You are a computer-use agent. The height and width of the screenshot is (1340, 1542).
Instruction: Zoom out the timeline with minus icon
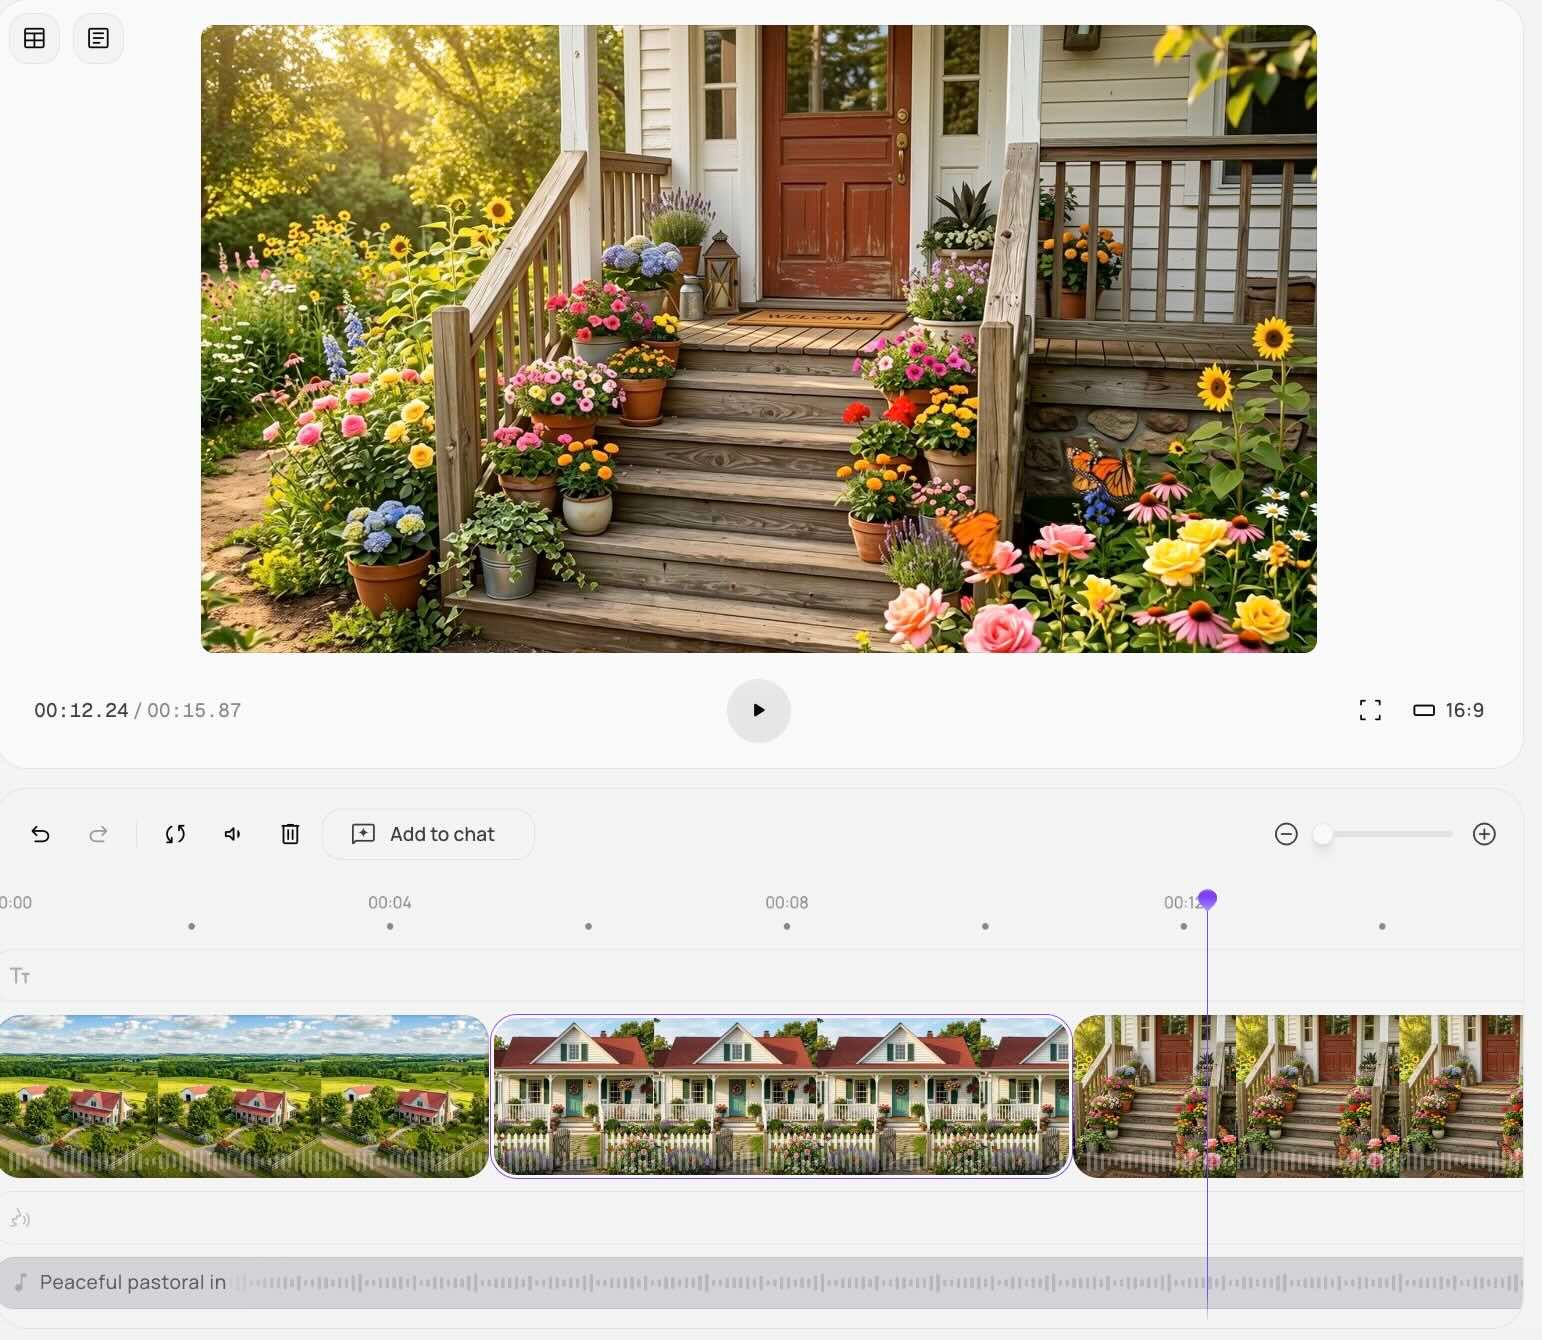coord(1286,834)
